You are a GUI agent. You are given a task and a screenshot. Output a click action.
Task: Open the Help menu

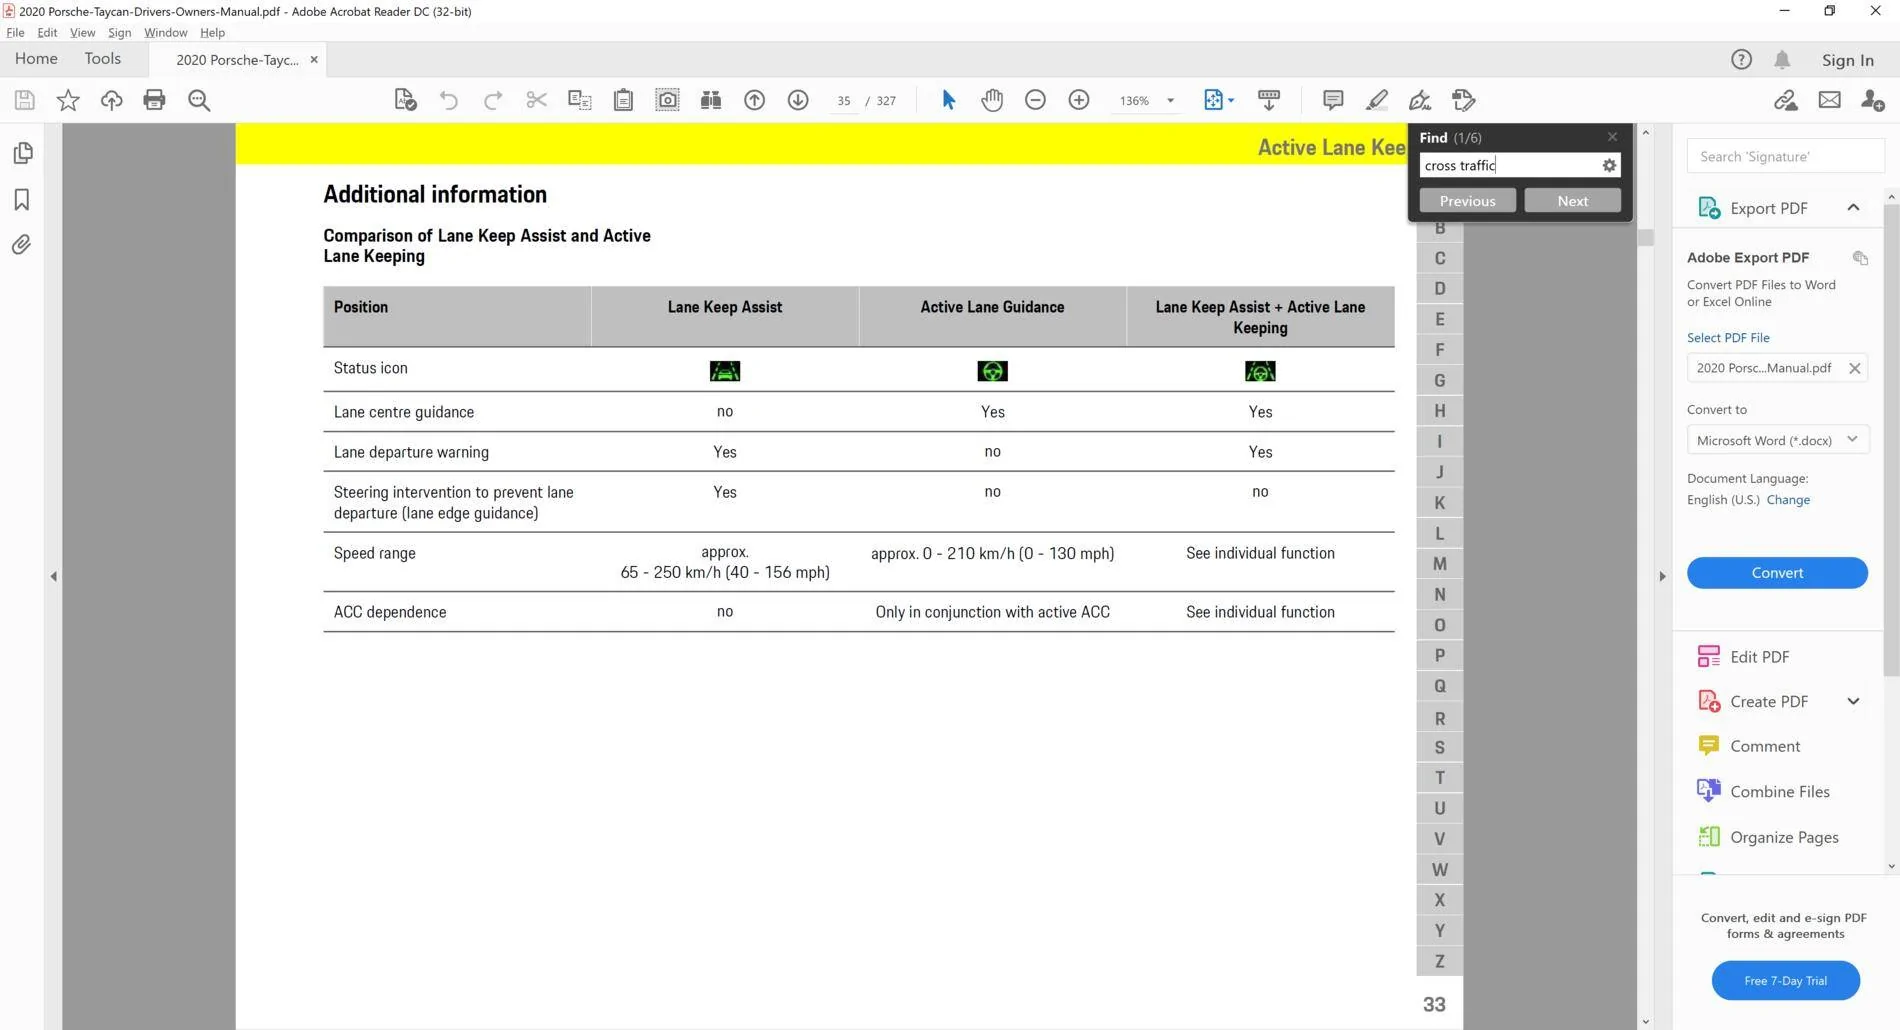(x=212, y=33)
